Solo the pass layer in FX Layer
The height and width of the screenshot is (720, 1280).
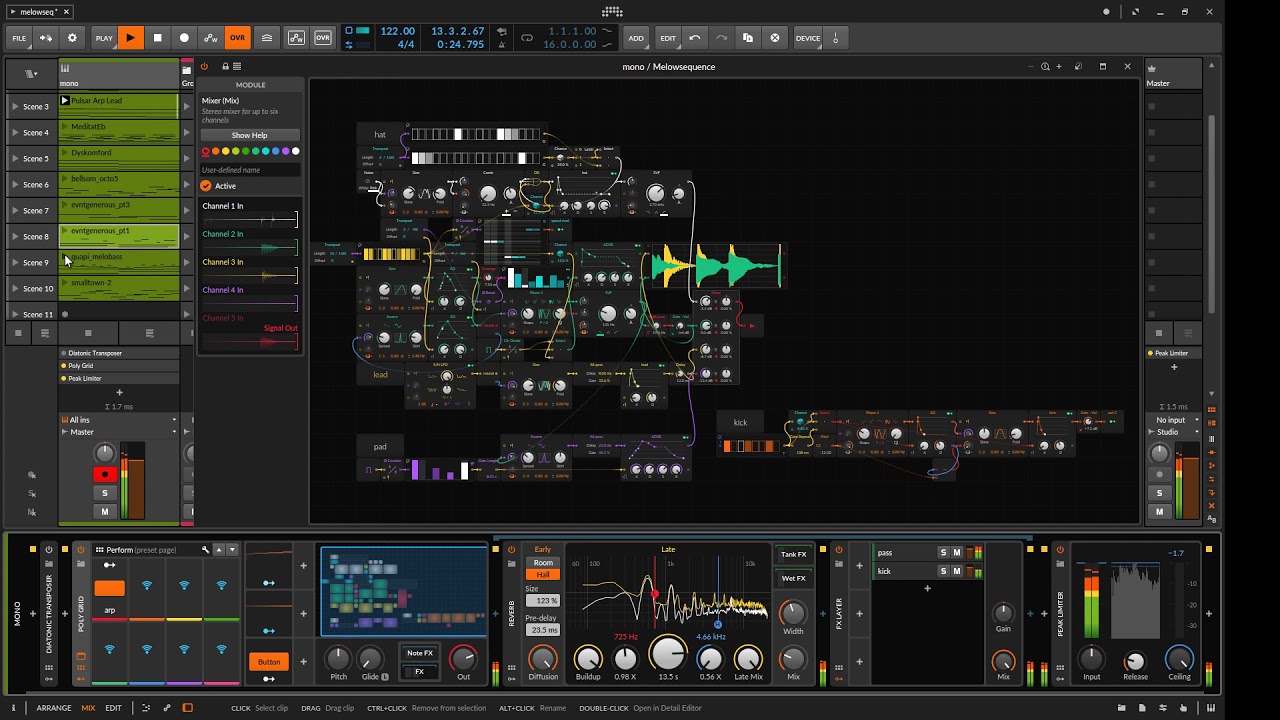point(943,553)
